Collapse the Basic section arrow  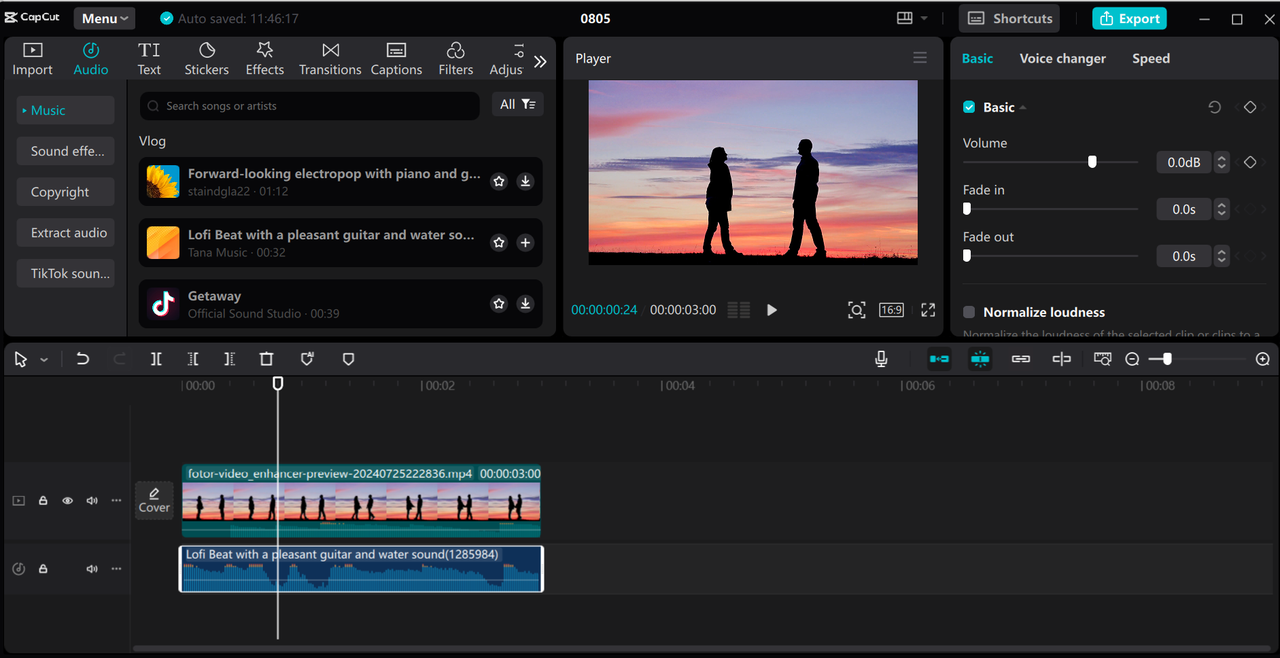pyautogui.click(x=1023, y=108)
